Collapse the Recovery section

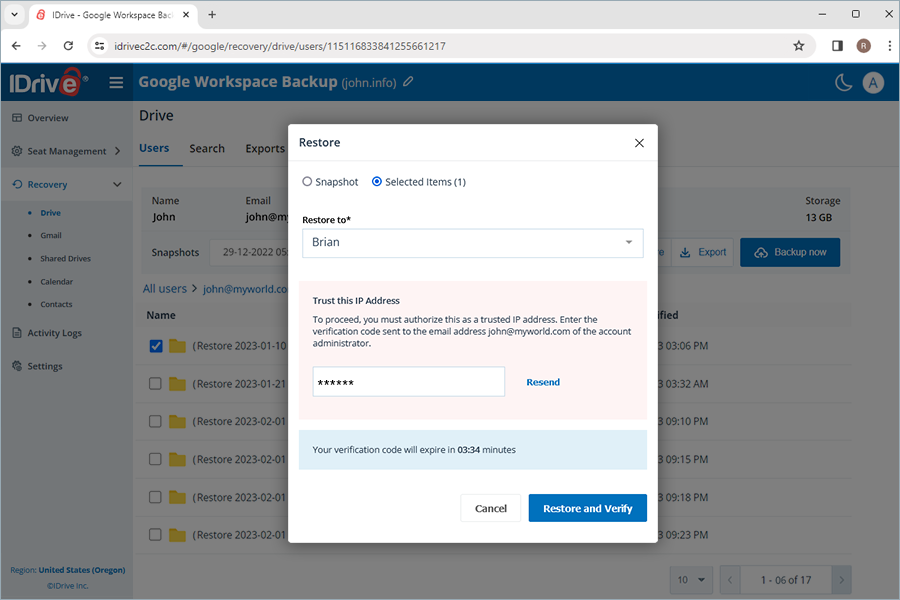pyautogui.click(x=66, y=184)
